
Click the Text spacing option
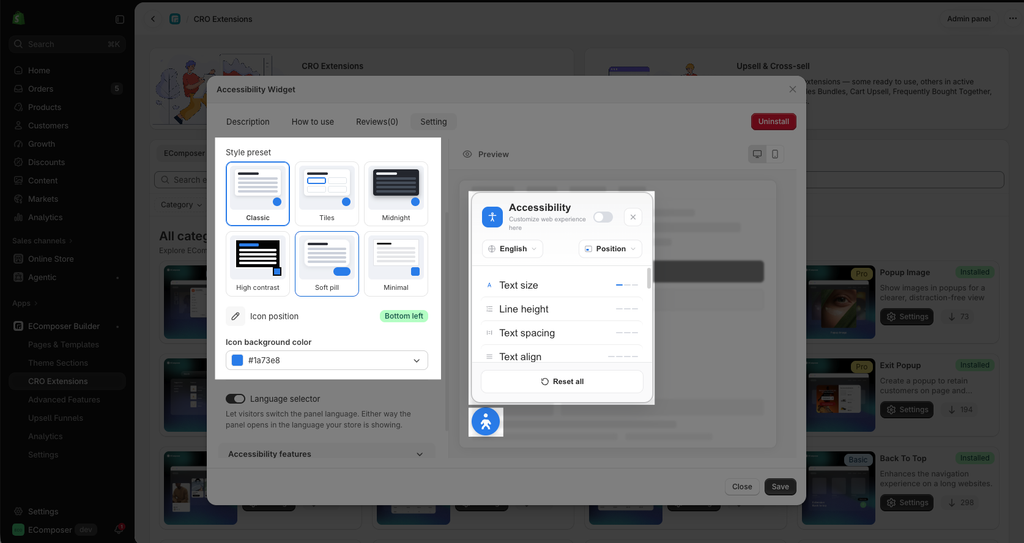562,333
